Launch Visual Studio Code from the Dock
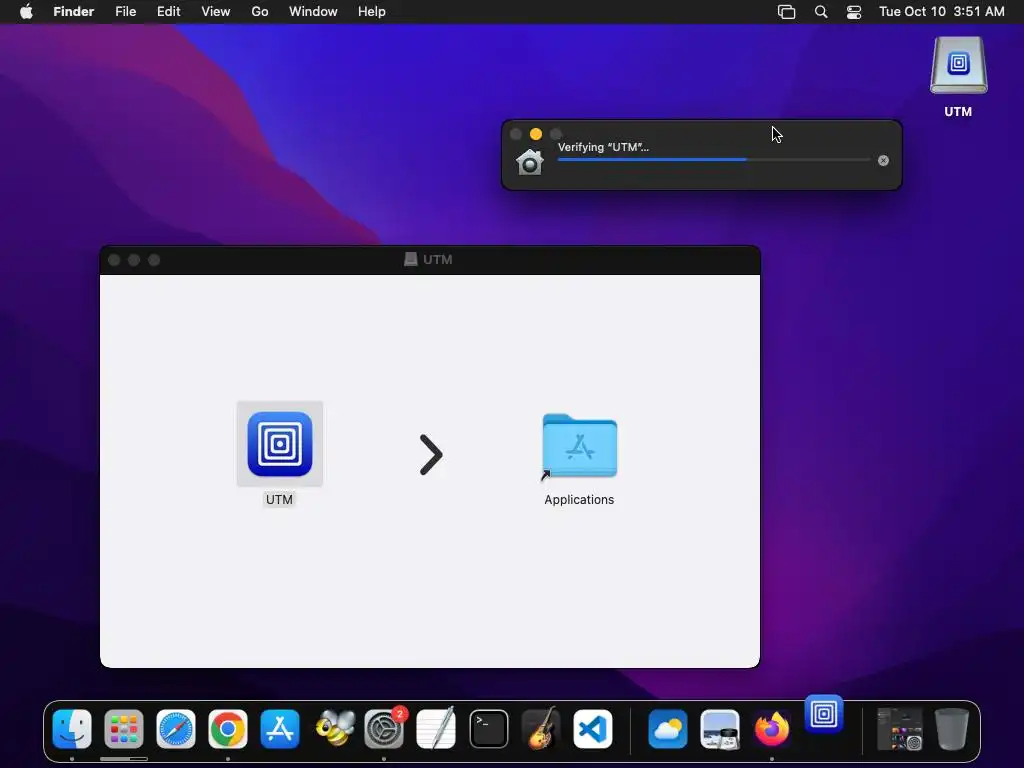 (x=593, y=729)
